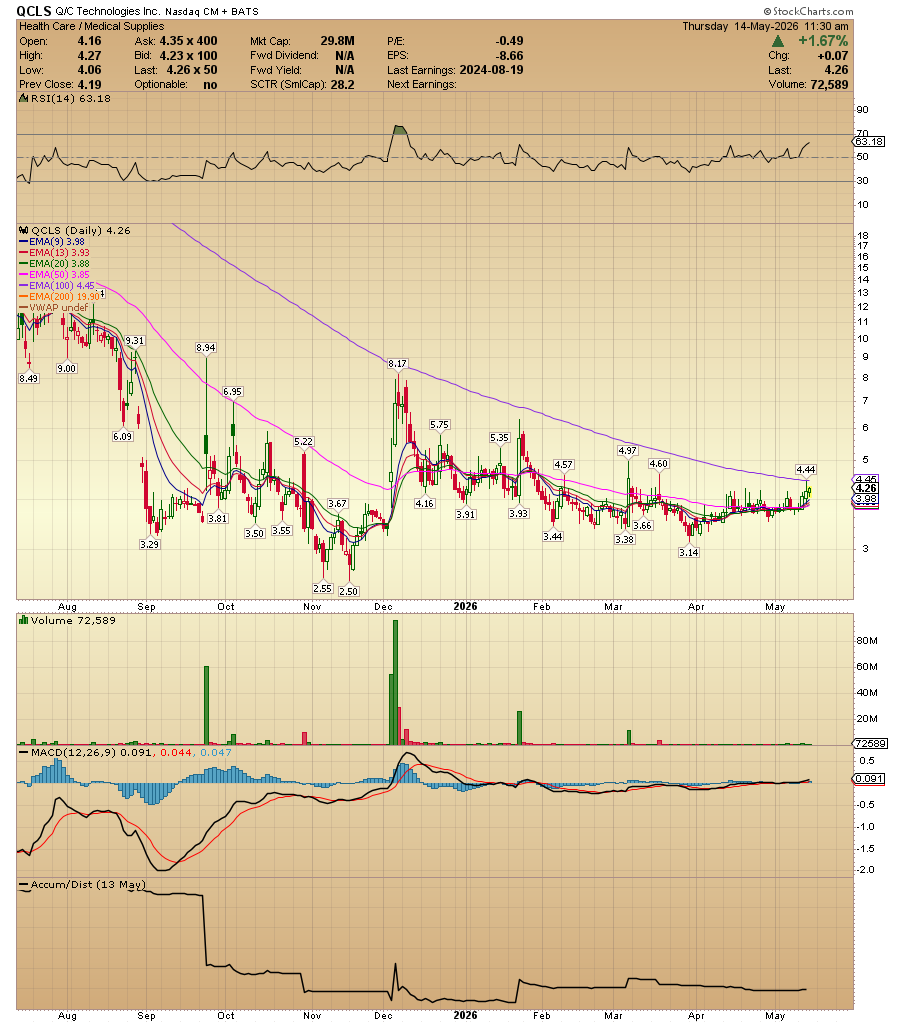The height and width of the screenshot is (1023, 900).
Task: Click the Low value 4.06
Action: click(x=89, y=70)
